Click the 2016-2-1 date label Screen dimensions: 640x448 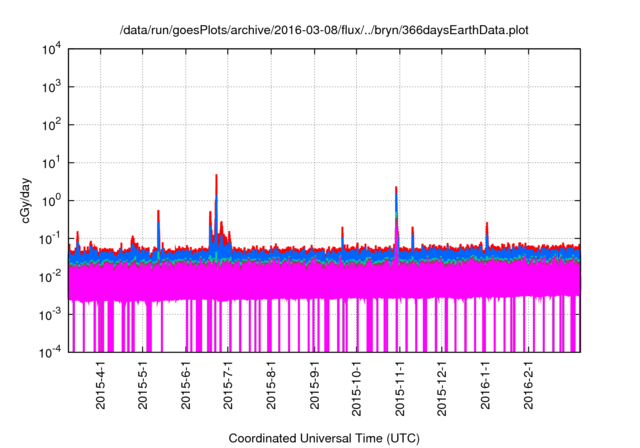tap(528, 386)
